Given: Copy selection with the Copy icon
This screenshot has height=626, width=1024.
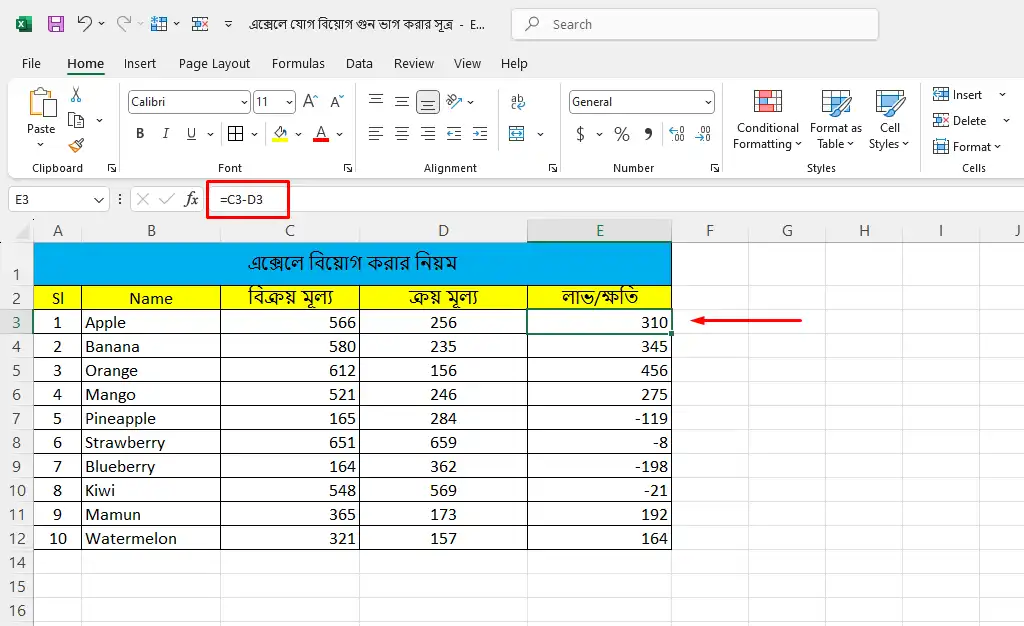Looking at the screenshot, I should 76,120.
